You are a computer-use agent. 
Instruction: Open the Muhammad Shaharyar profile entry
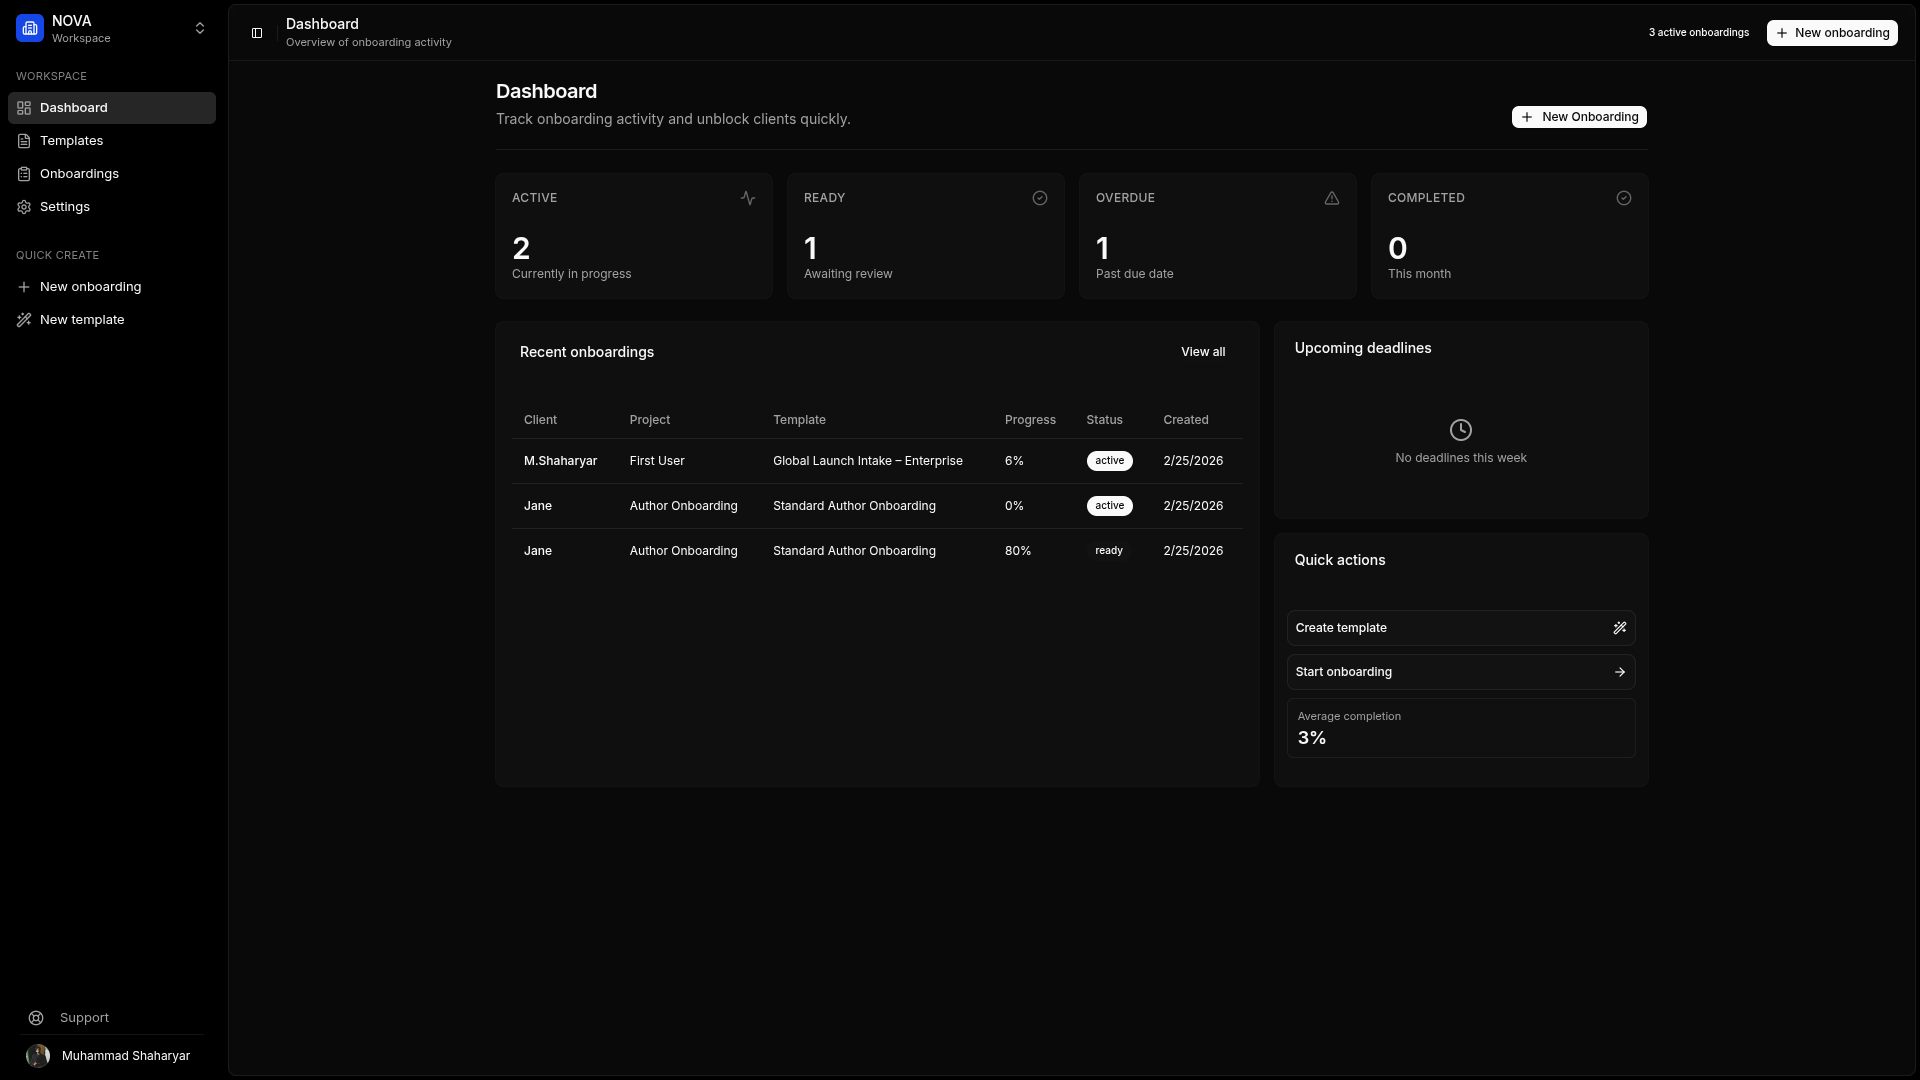pos(110,1055)
